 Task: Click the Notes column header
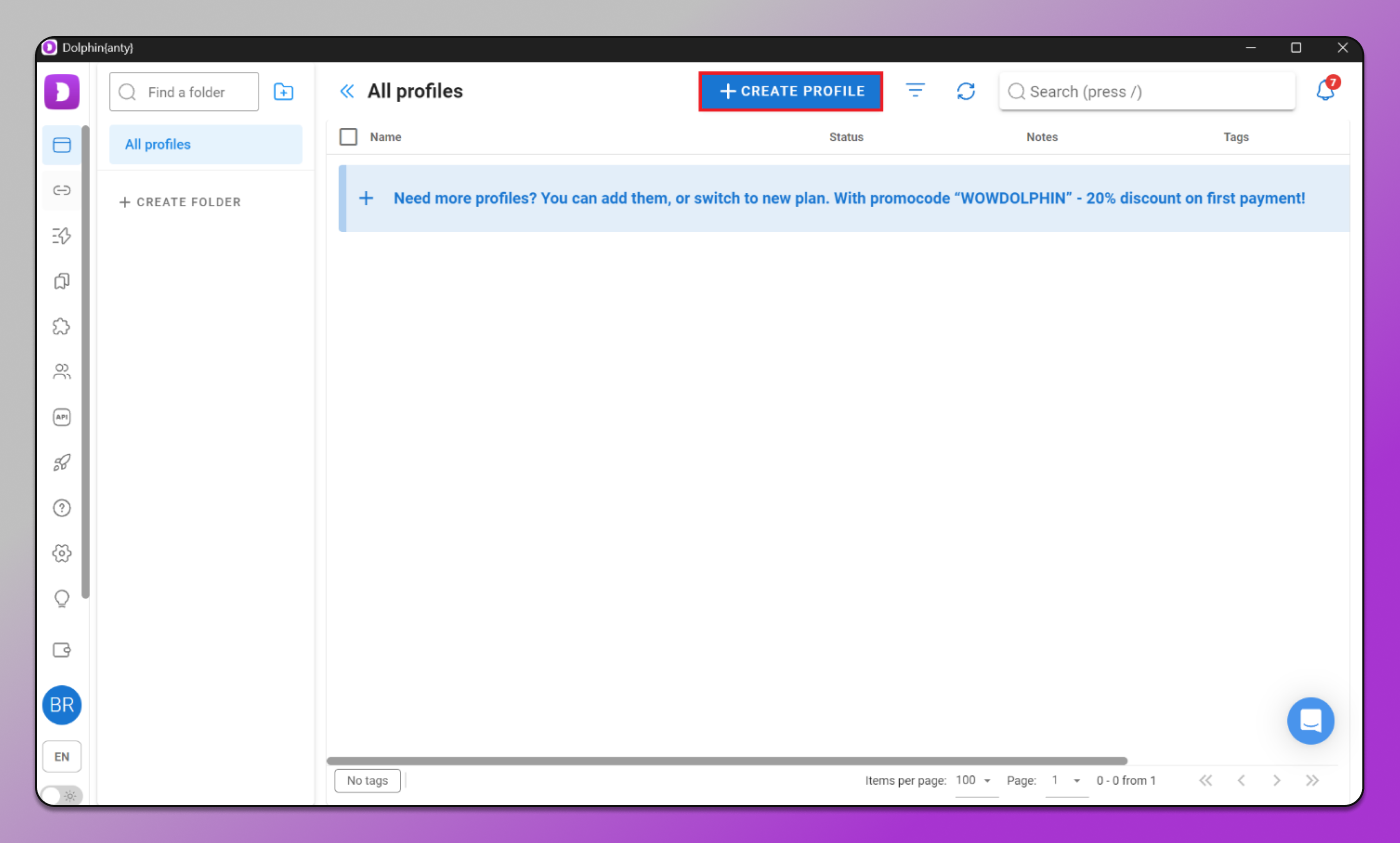[x=1042, y=137]
